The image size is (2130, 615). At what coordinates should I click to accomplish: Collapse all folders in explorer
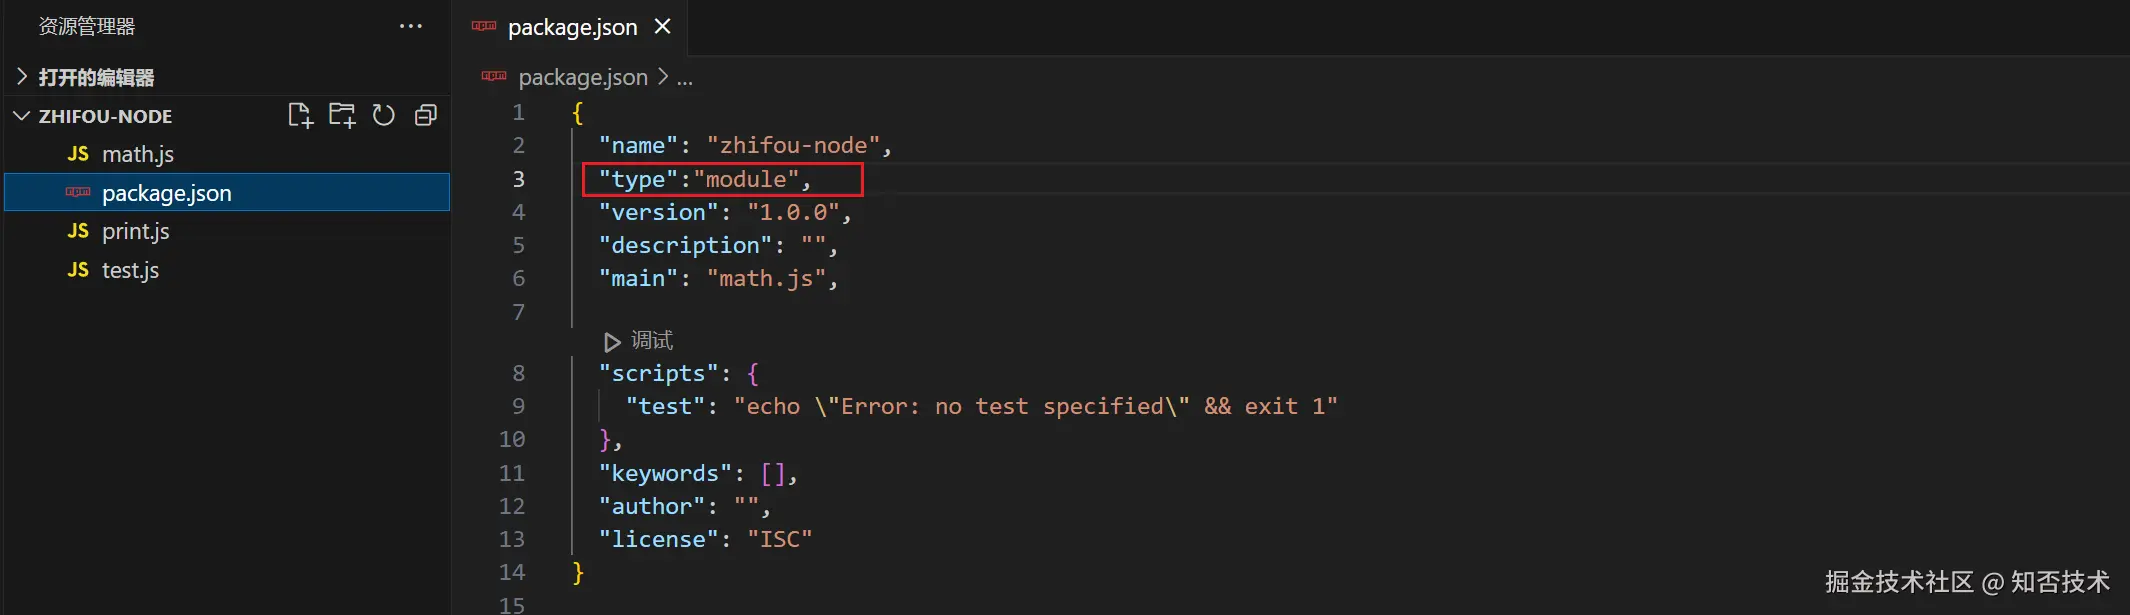426,116
